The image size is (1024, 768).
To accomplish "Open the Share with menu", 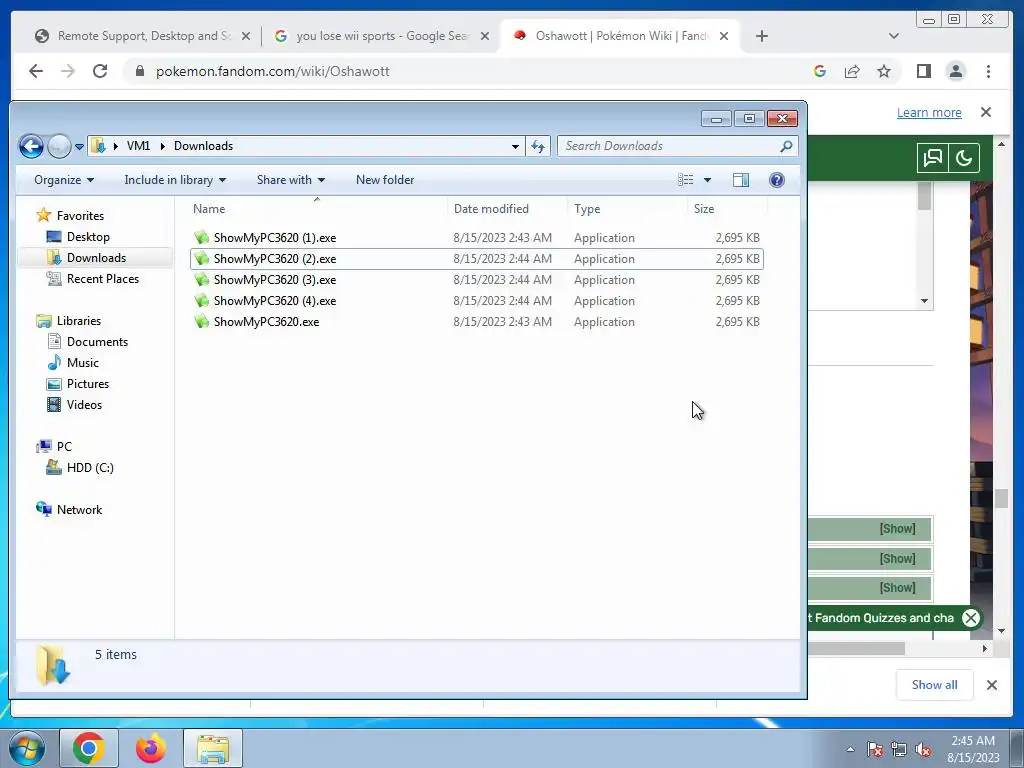I will pyautogui.click(x=291, y=180).
